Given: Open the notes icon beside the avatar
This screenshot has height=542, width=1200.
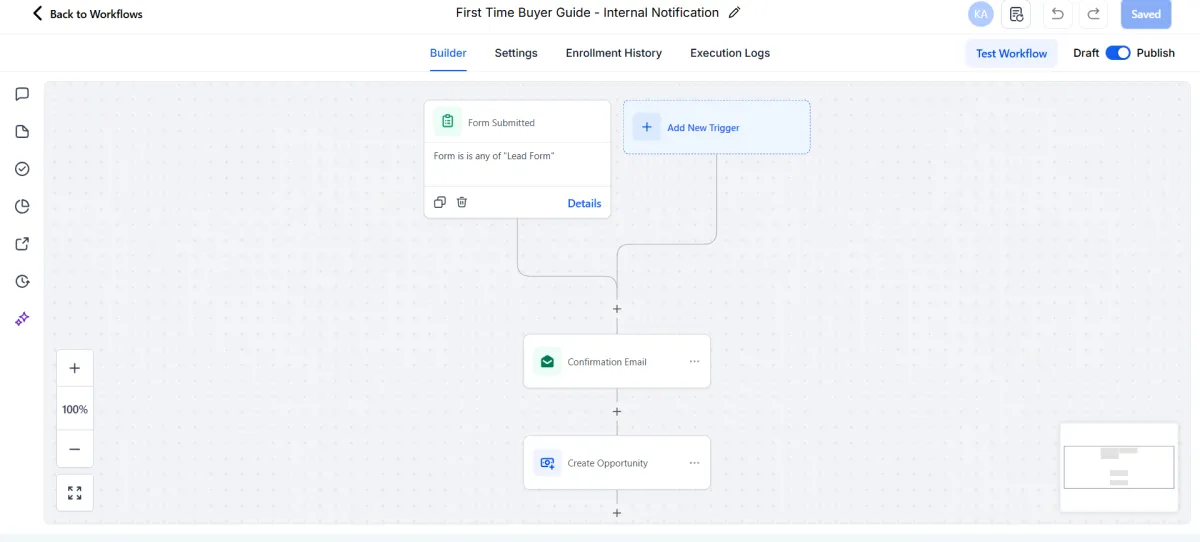Looking at the screenshot, I should tap(1016, 14).
